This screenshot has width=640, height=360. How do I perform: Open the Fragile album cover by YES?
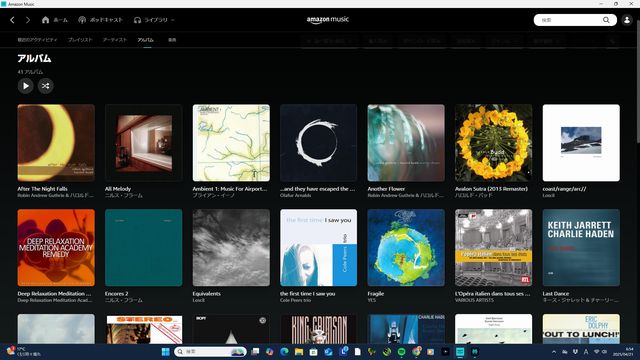[406, 247]
